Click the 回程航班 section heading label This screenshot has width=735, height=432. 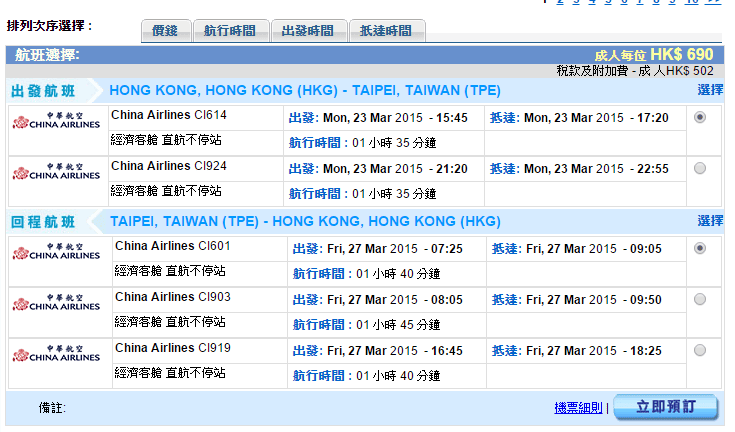tap(43, 222)
